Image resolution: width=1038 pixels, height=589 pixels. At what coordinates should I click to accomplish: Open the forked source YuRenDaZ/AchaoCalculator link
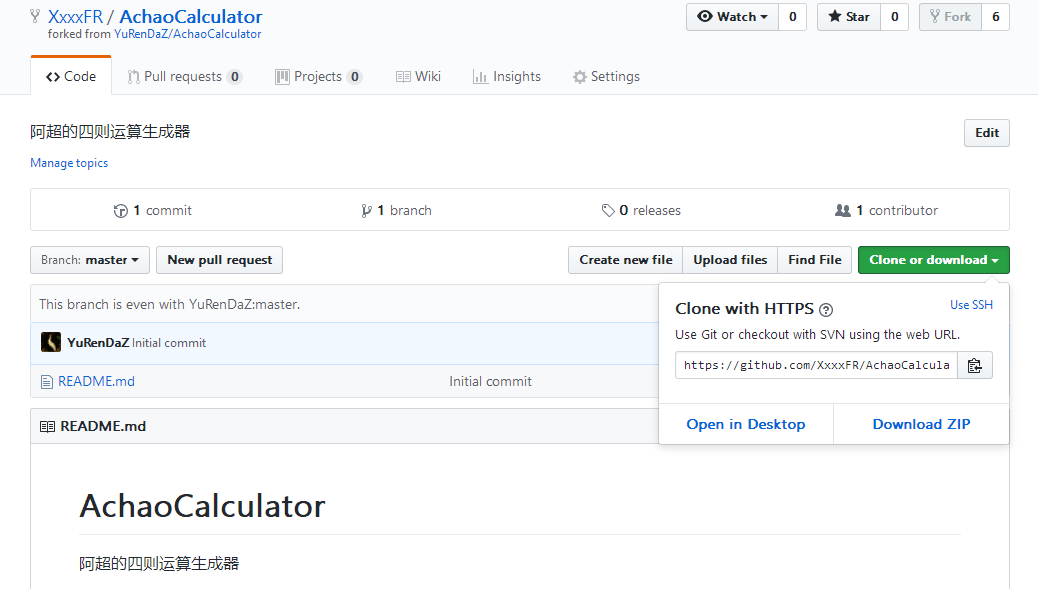(187, 34)
